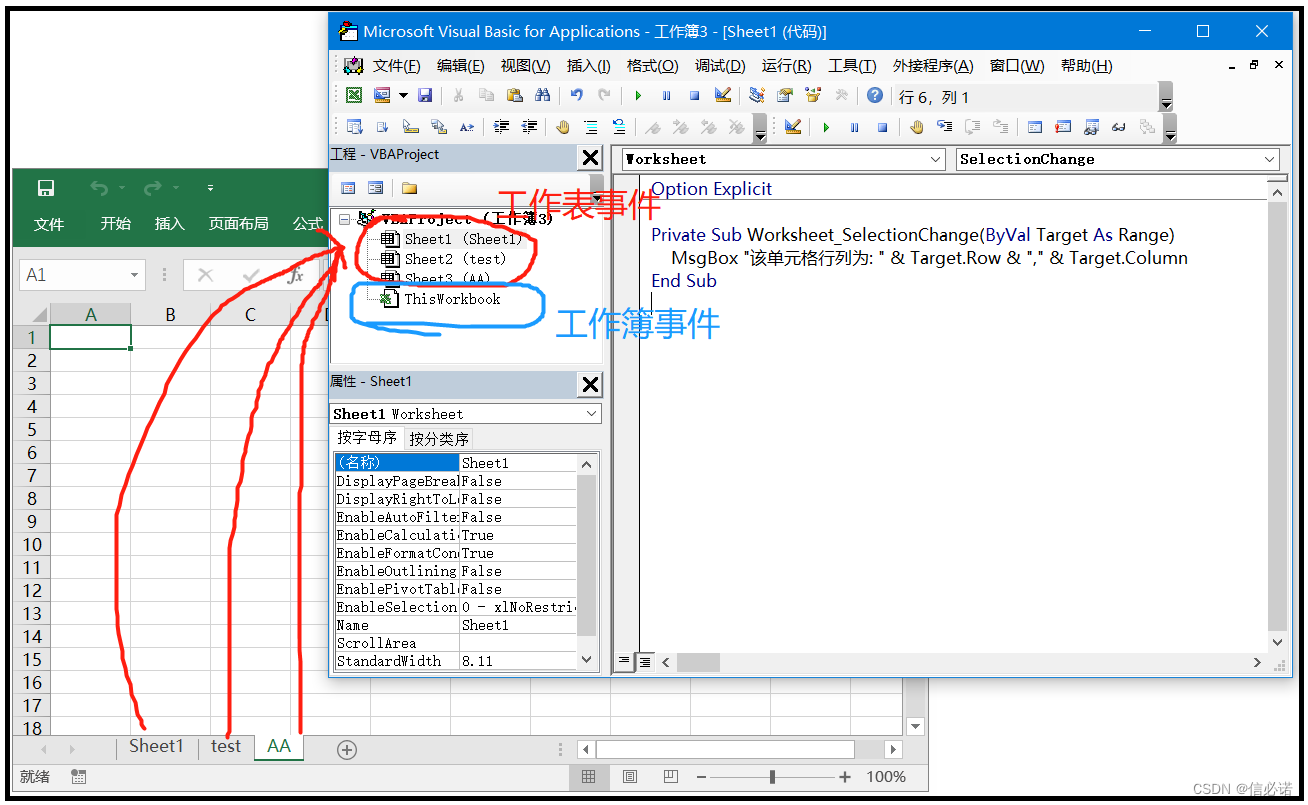
Task: Click the Find binoculars icon
Action: coord(542,95)
